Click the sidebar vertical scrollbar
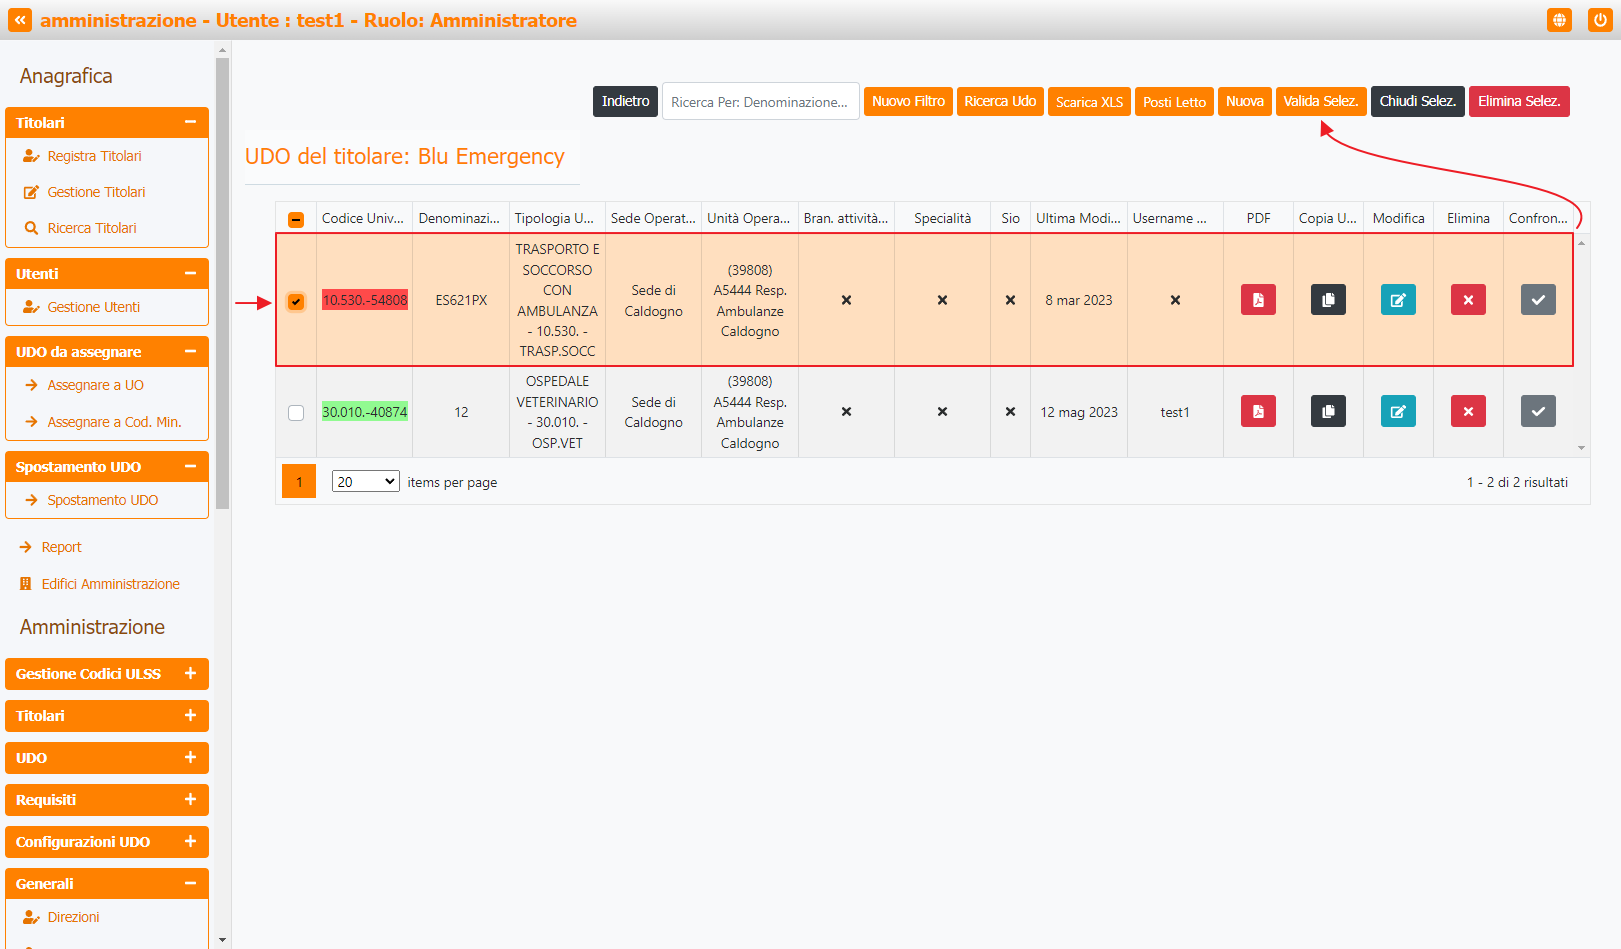Image resolution: width=1621 pixels, height=949 pixels. click(x=222, y=280)
